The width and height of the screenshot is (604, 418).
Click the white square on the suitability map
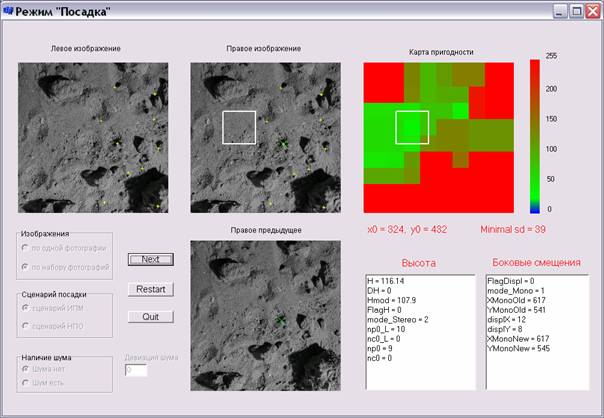[x=412, y=127]
